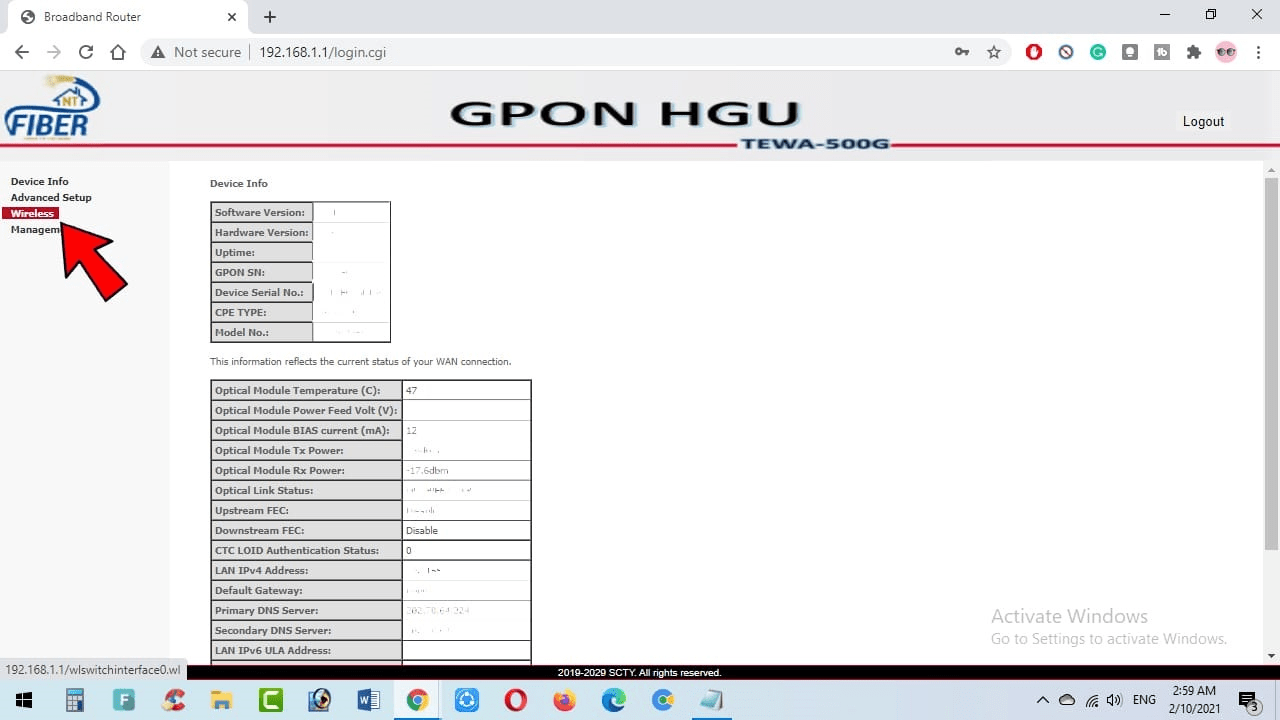
Task: Open the saved password key icon
Action: pos(962,52)
